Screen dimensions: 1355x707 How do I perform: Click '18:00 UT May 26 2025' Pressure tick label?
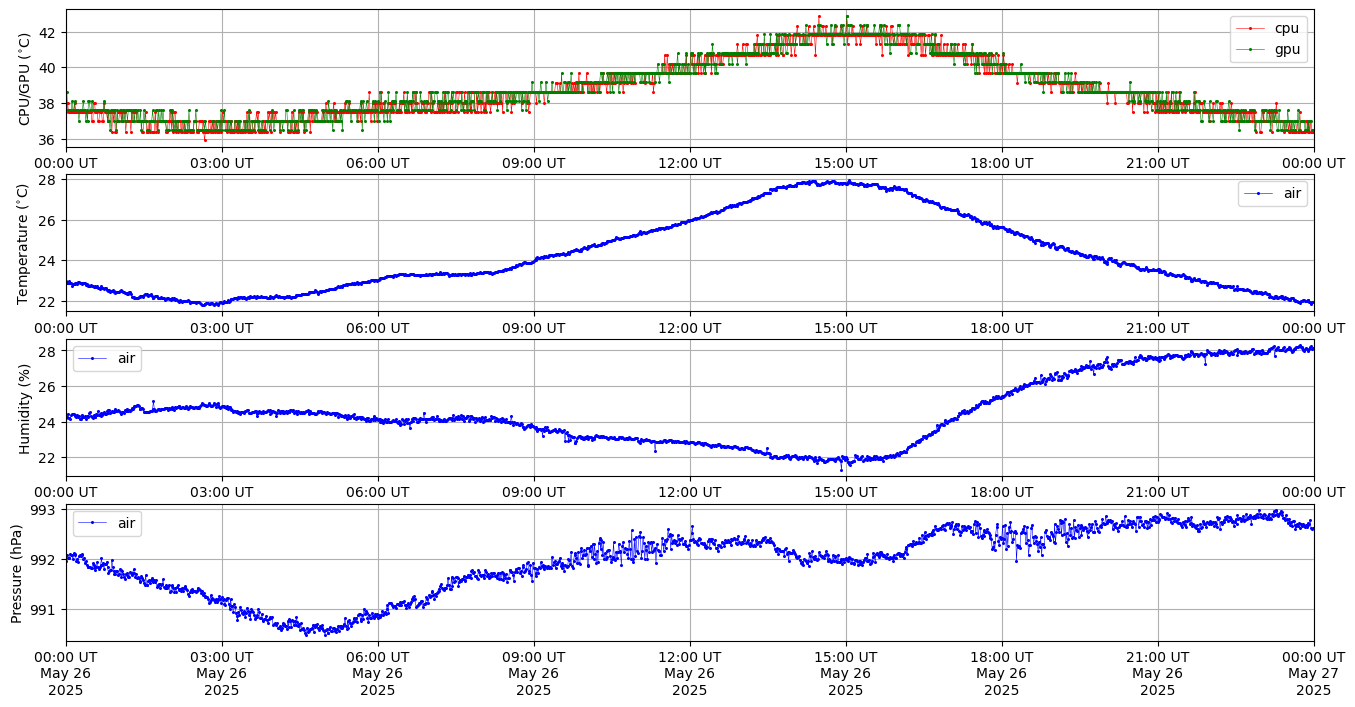click(1002, 673)
